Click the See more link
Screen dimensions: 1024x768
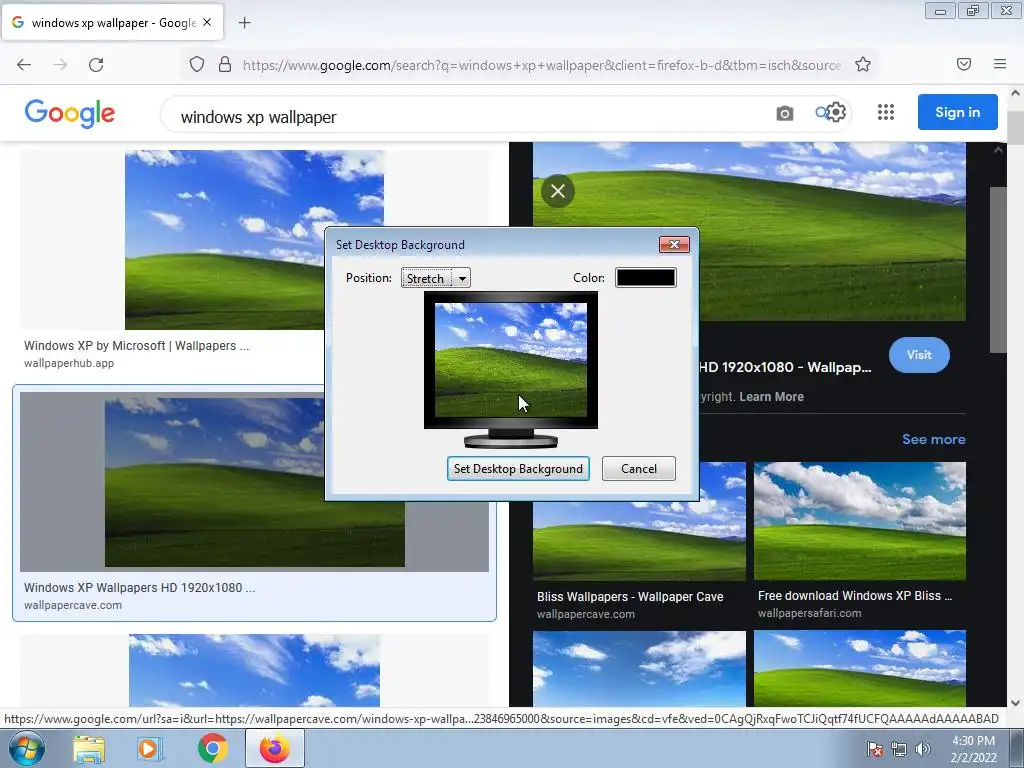click(933, 440)
